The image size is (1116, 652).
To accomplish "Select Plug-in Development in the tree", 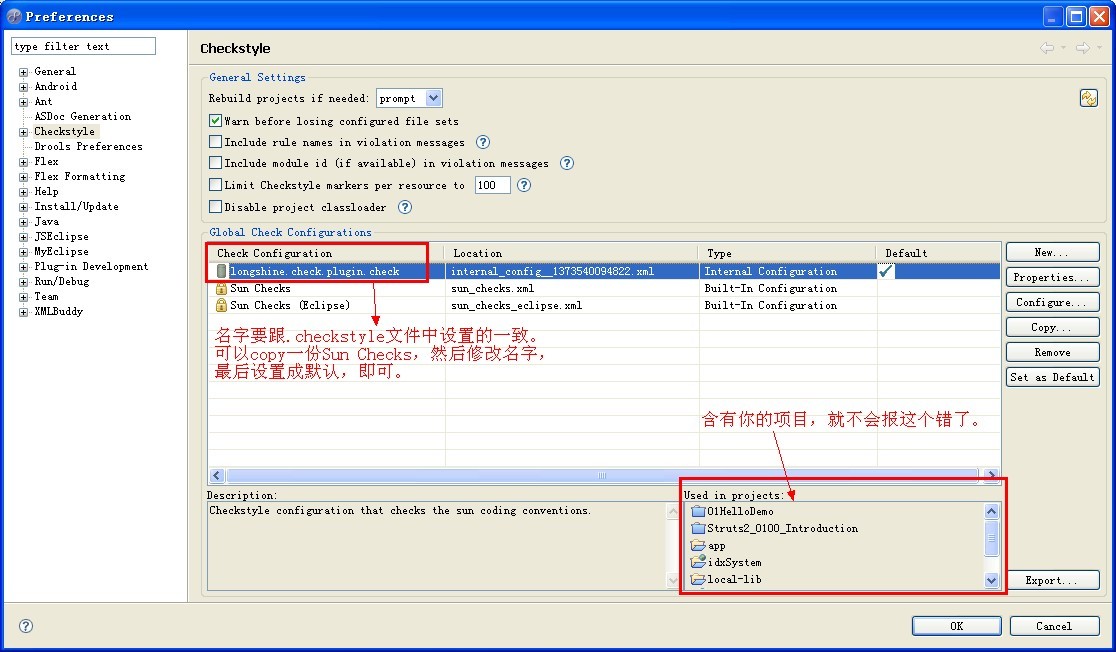I will 91,266.
